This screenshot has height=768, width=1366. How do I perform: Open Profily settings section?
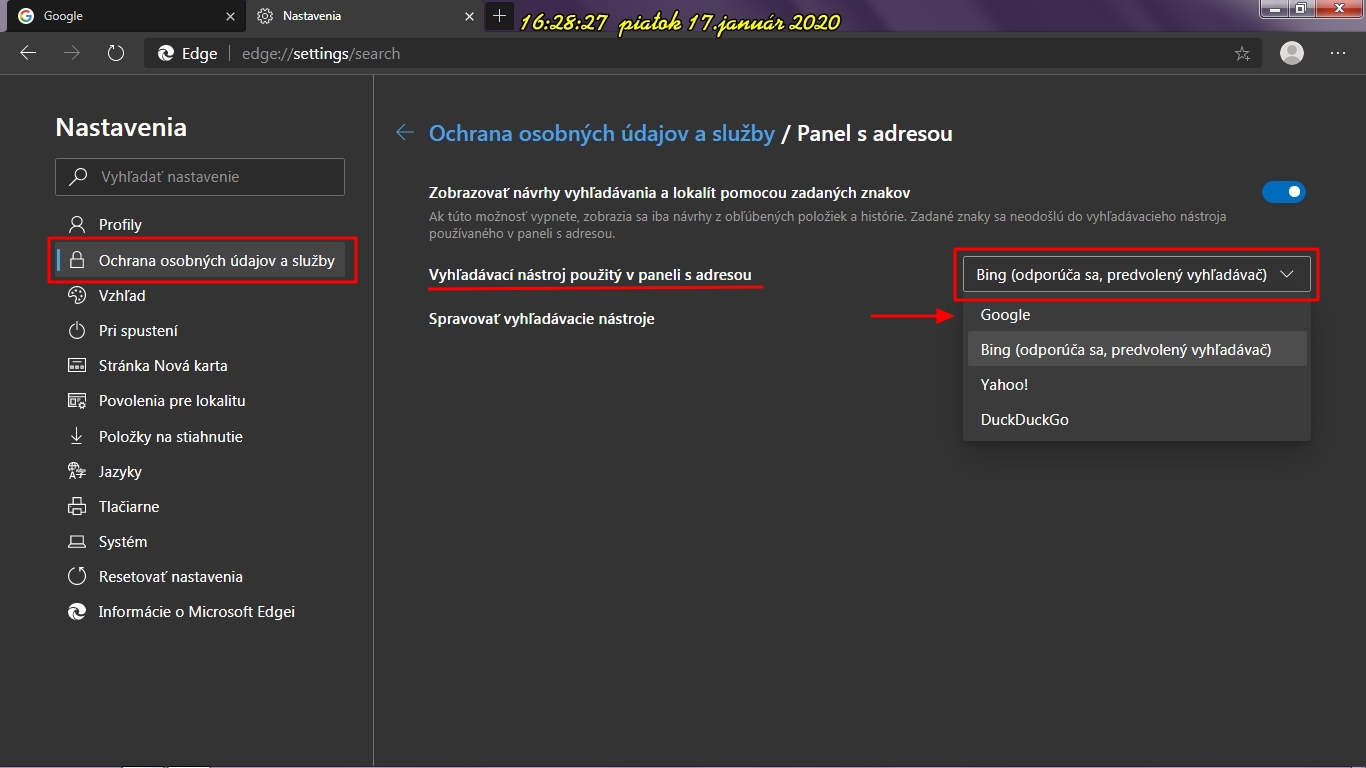(200, 225)
